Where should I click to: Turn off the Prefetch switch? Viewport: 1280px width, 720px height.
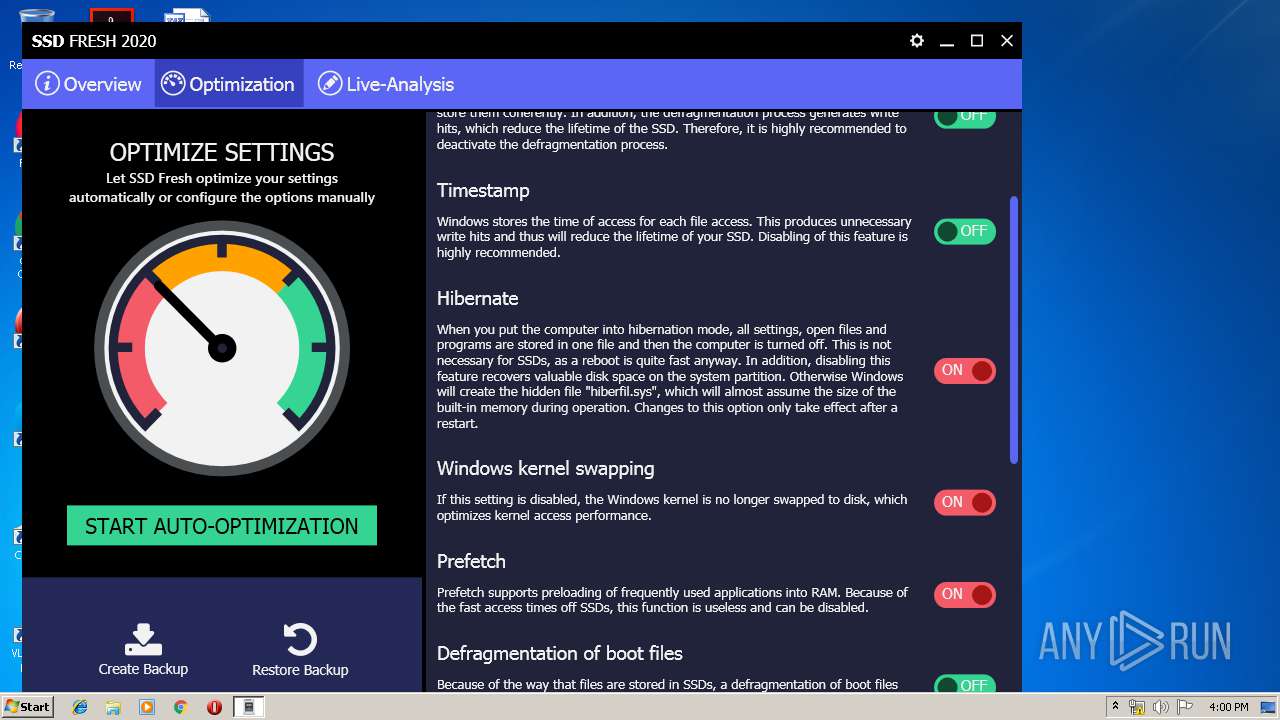coord(965,595)
